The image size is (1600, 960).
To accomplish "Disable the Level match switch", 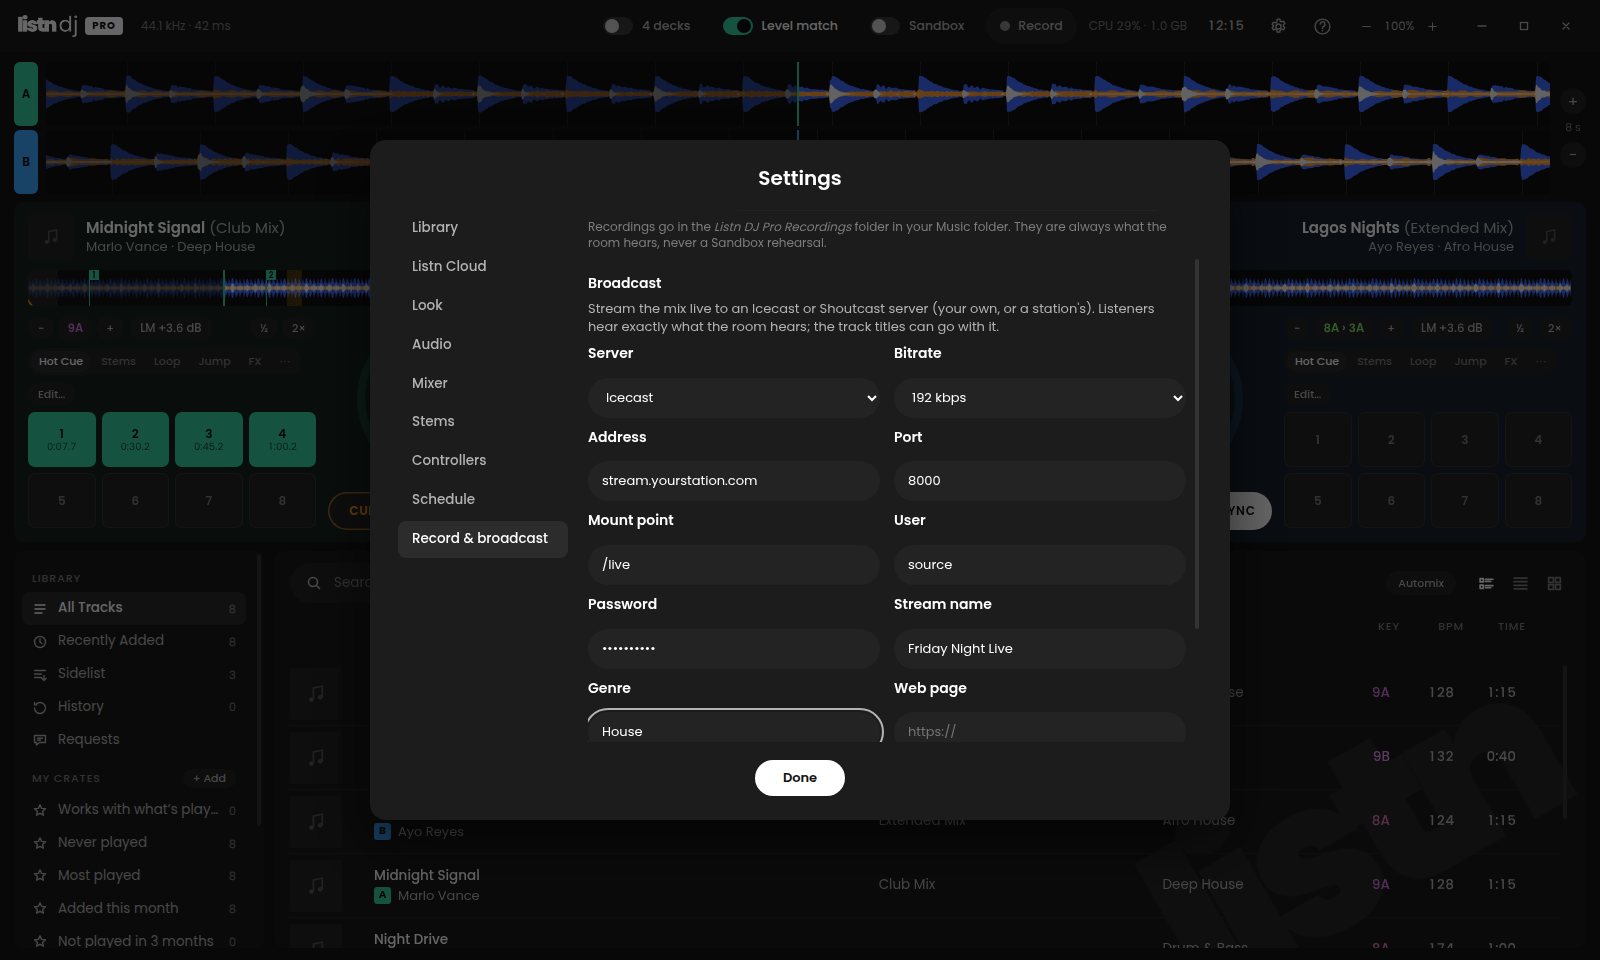I will (x=737, y=26).
